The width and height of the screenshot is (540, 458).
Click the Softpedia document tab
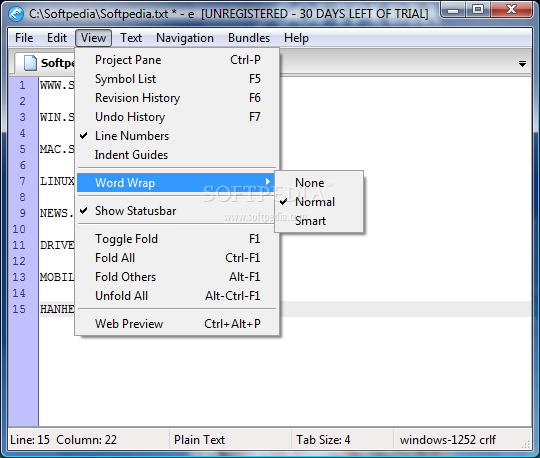coord(45,63)
